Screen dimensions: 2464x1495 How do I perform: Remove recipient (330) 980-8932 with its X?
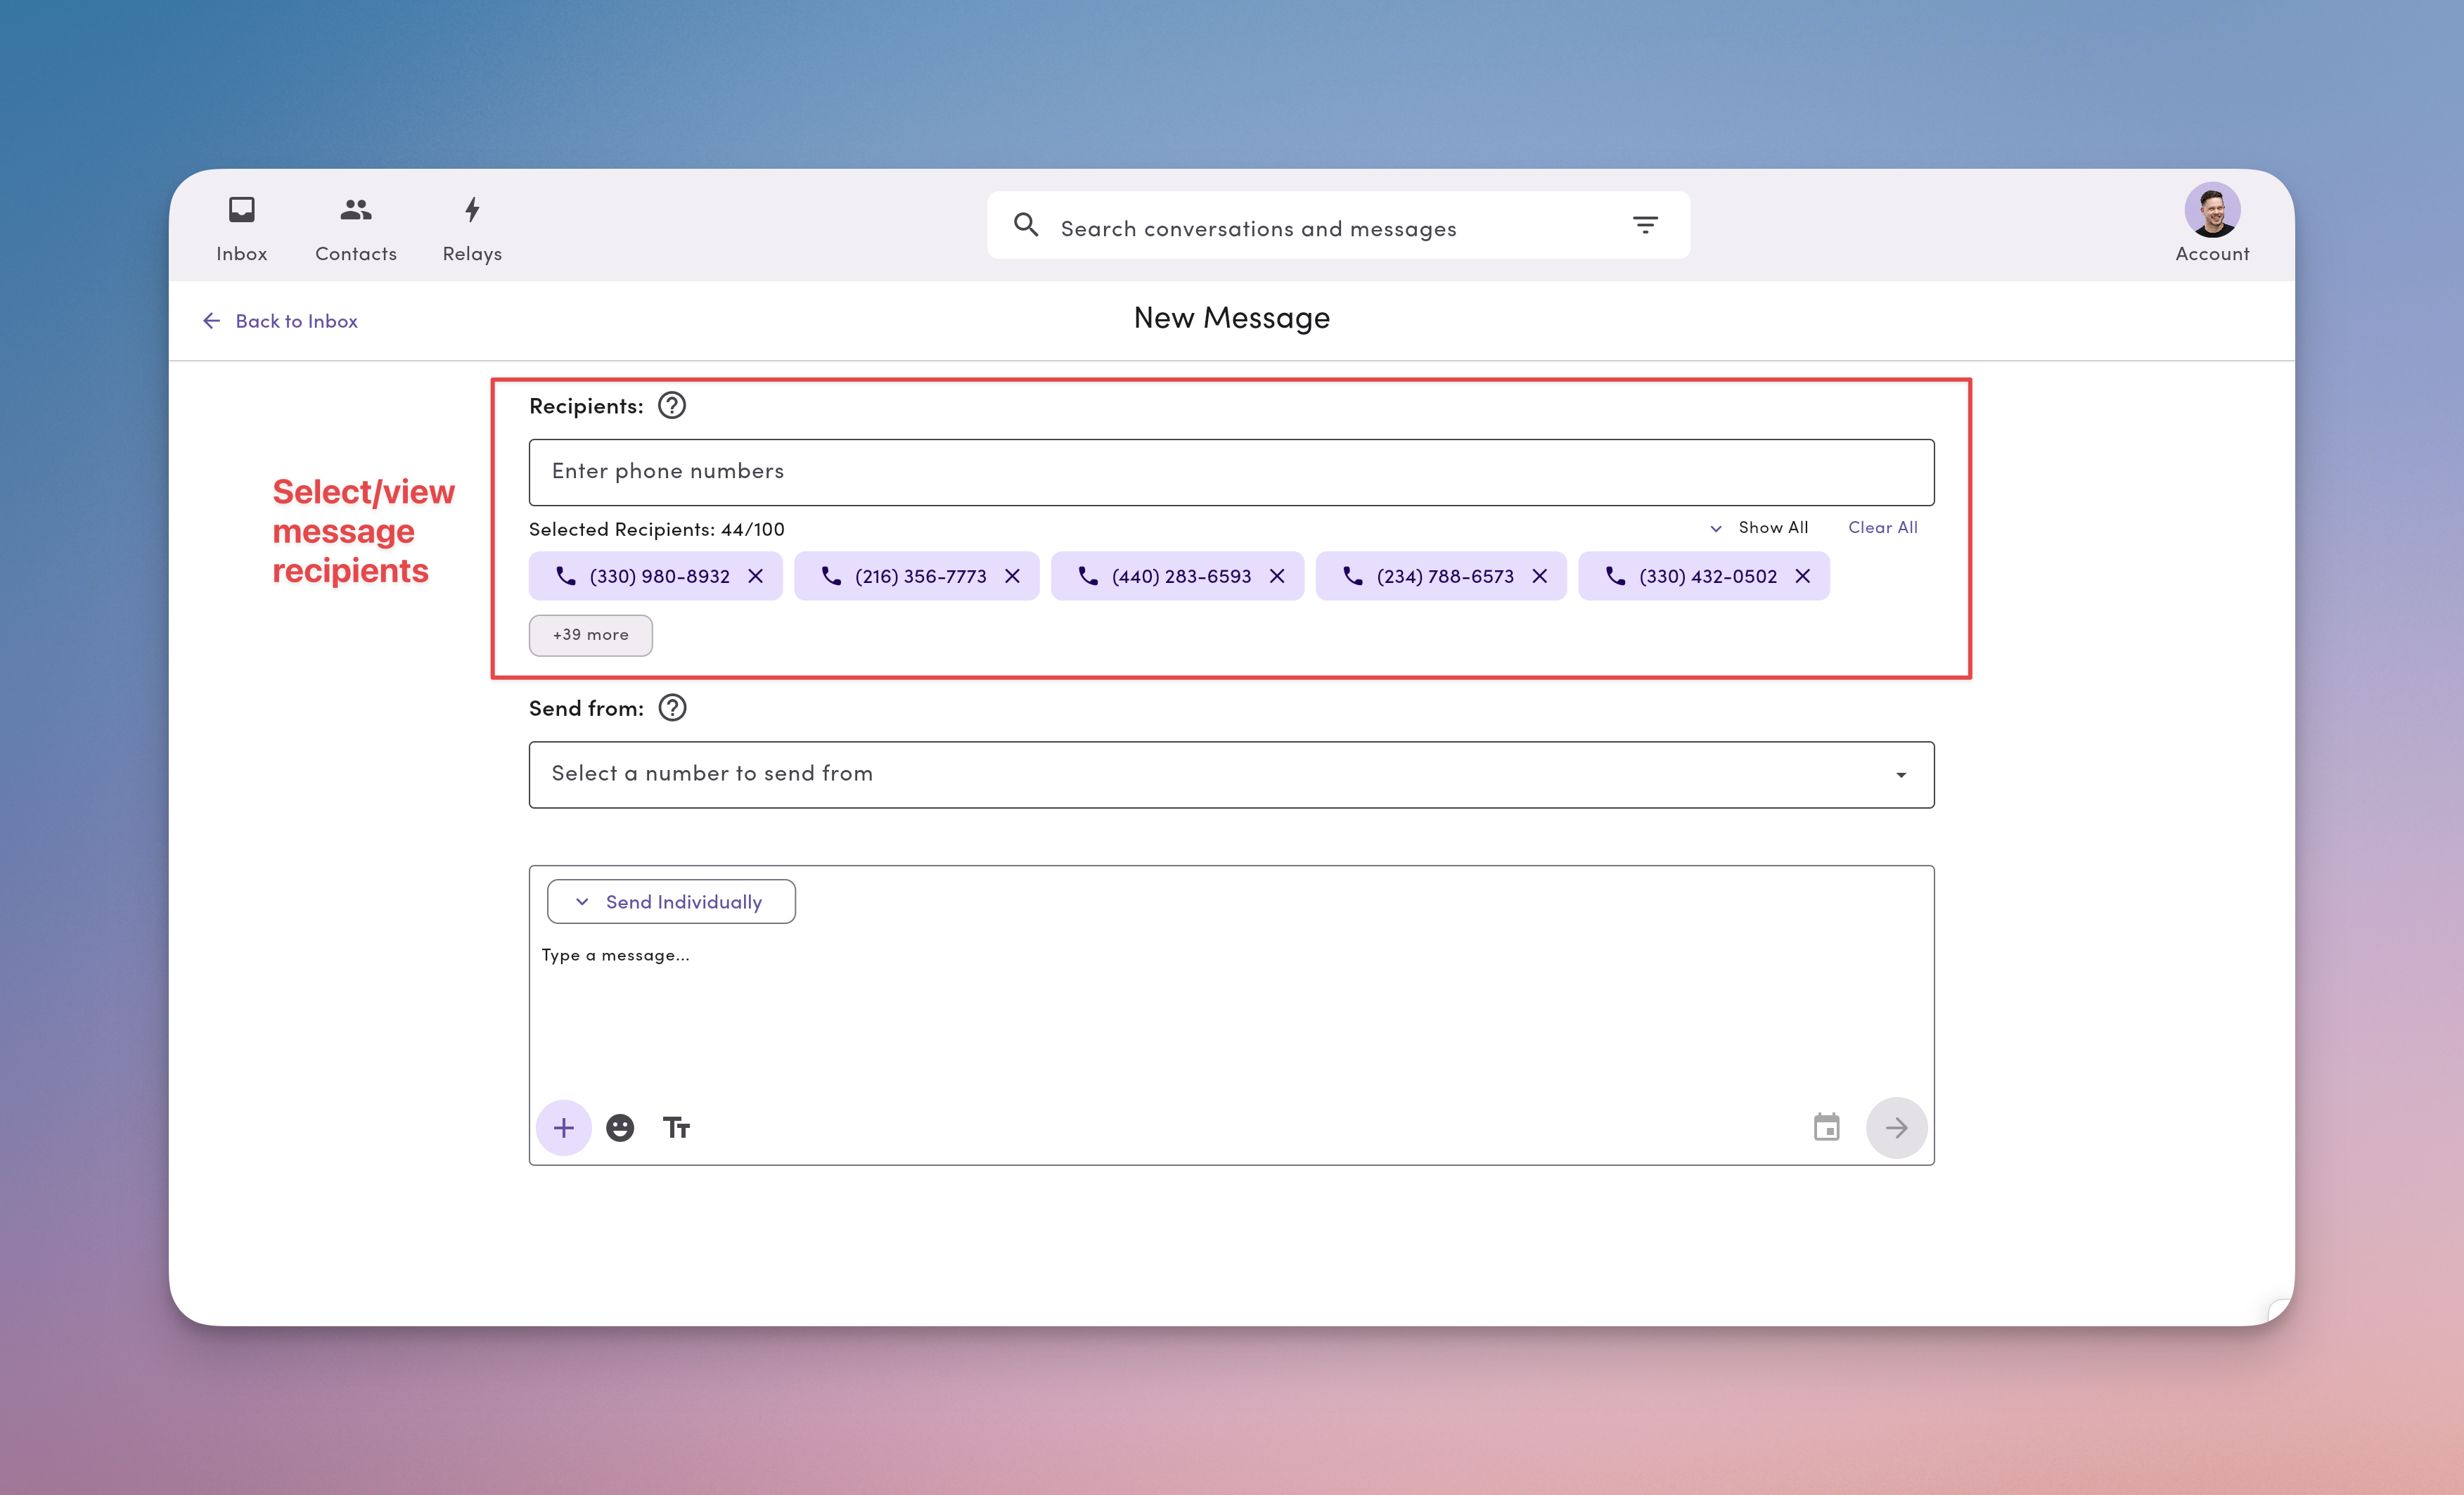[x=757, y=576]
